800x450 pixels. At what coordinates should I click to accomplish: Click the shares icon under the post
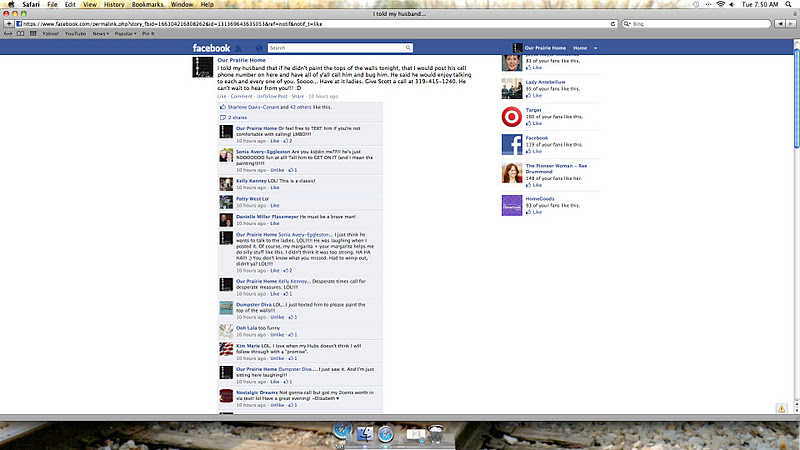click(222, 117)
